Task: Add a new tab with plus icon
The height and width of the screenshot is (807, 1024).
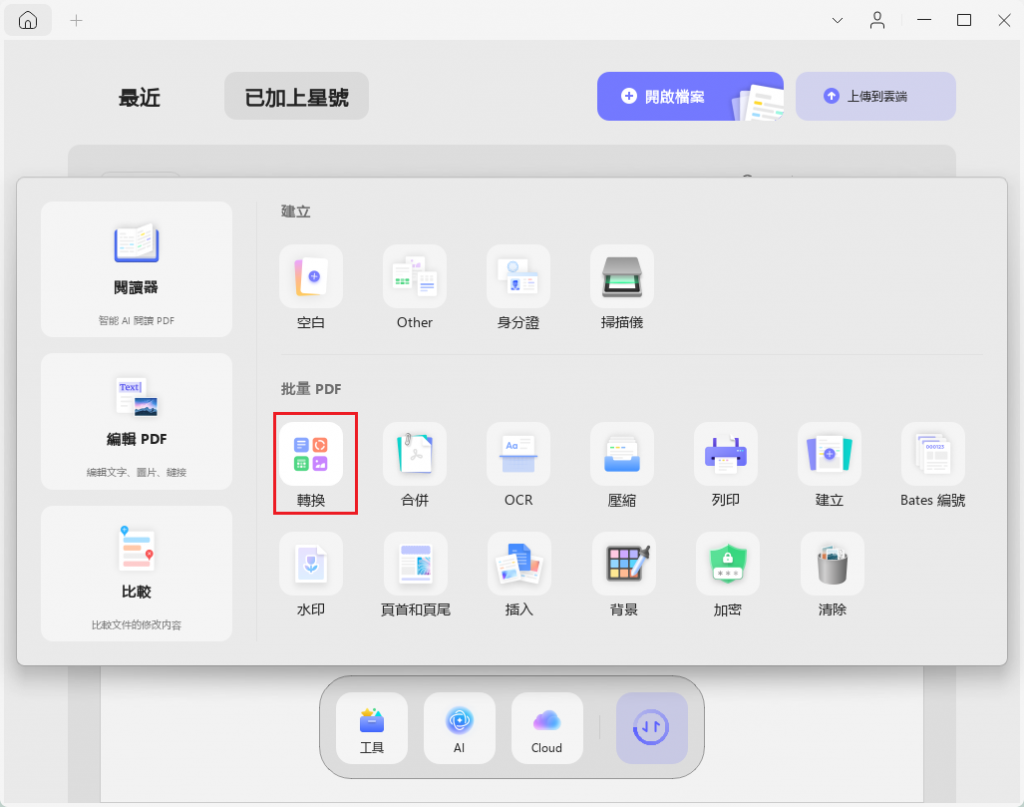Action: click(76, 21)
